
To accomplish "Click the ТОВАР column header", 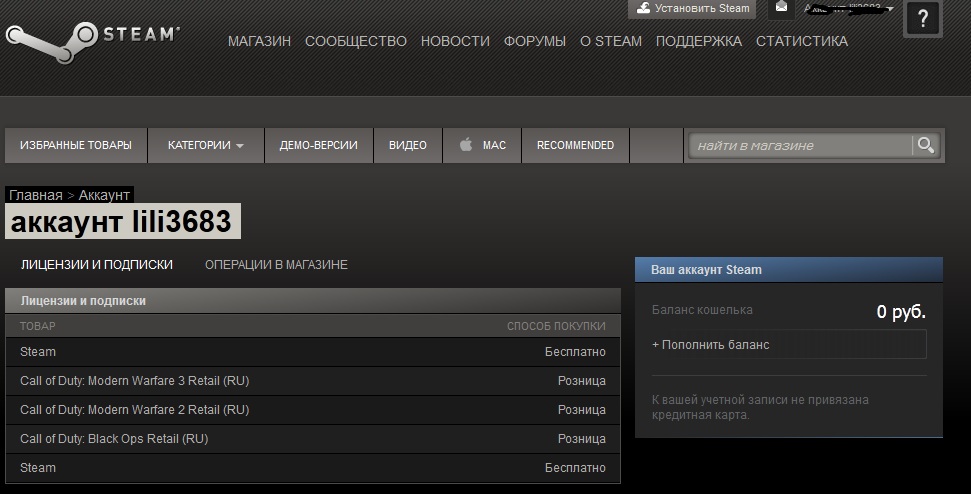I will pyautogui.click(x=37, y=326).
